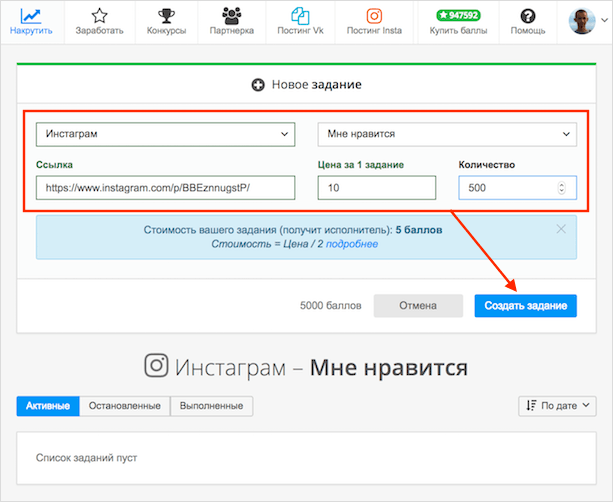Click the Instagram logo in section heading
Image resolution: width=613 pixels, height=502 pixels.
(156, 366)
